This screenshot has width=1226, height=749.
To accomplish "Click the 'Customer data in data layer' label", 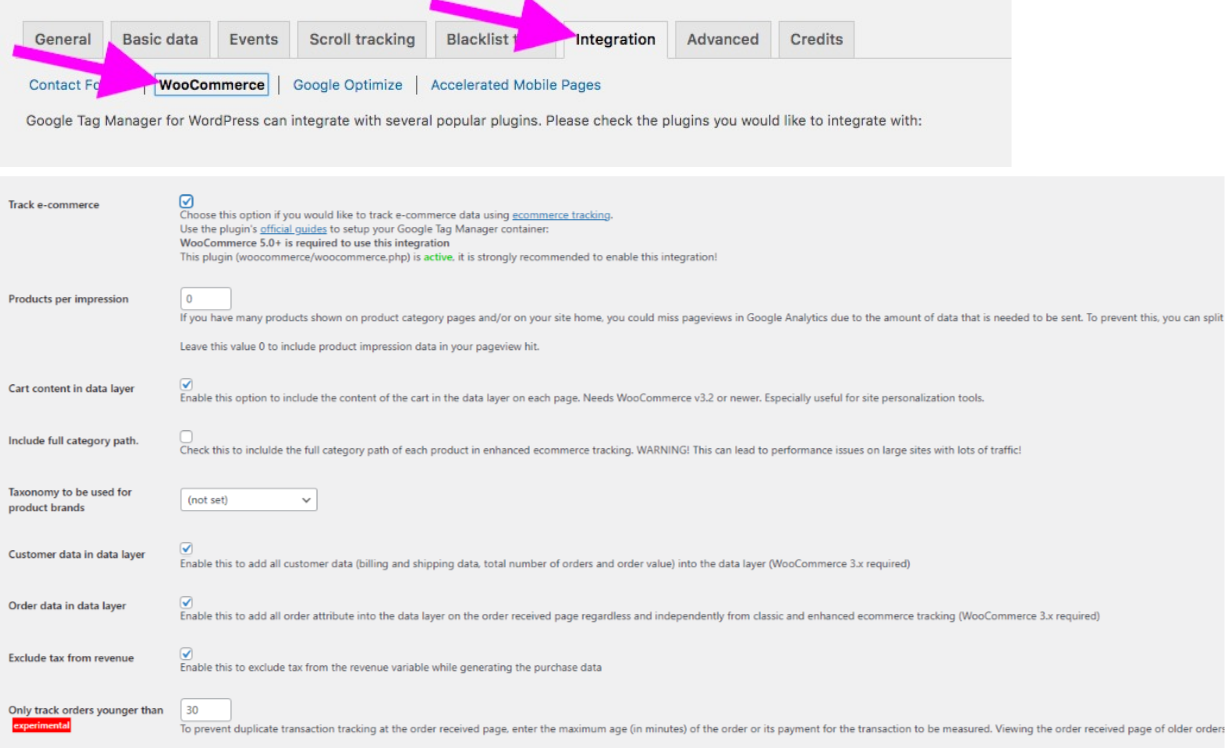I will (77, 554).
